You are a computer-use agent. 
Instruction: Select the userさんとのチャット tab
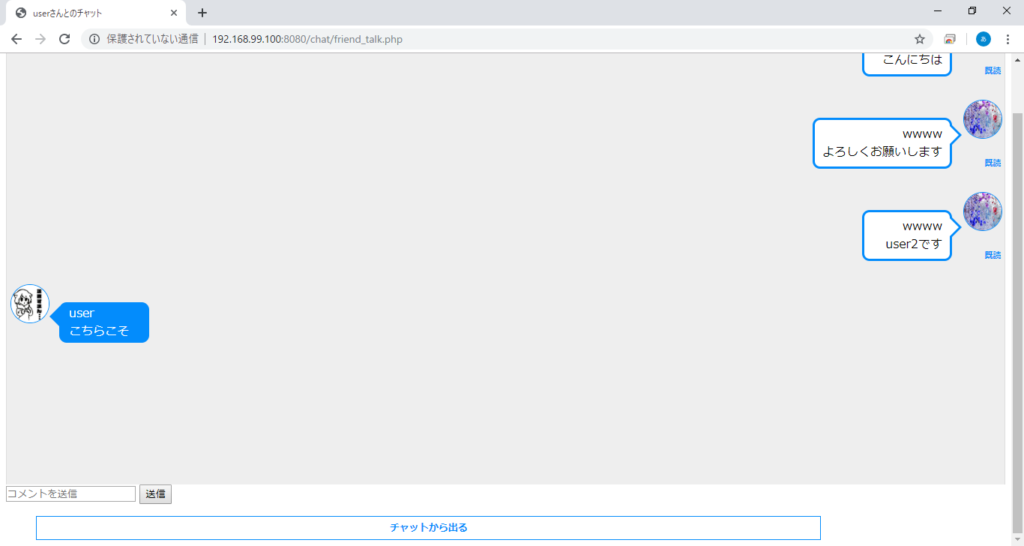[x=90, y=13]
